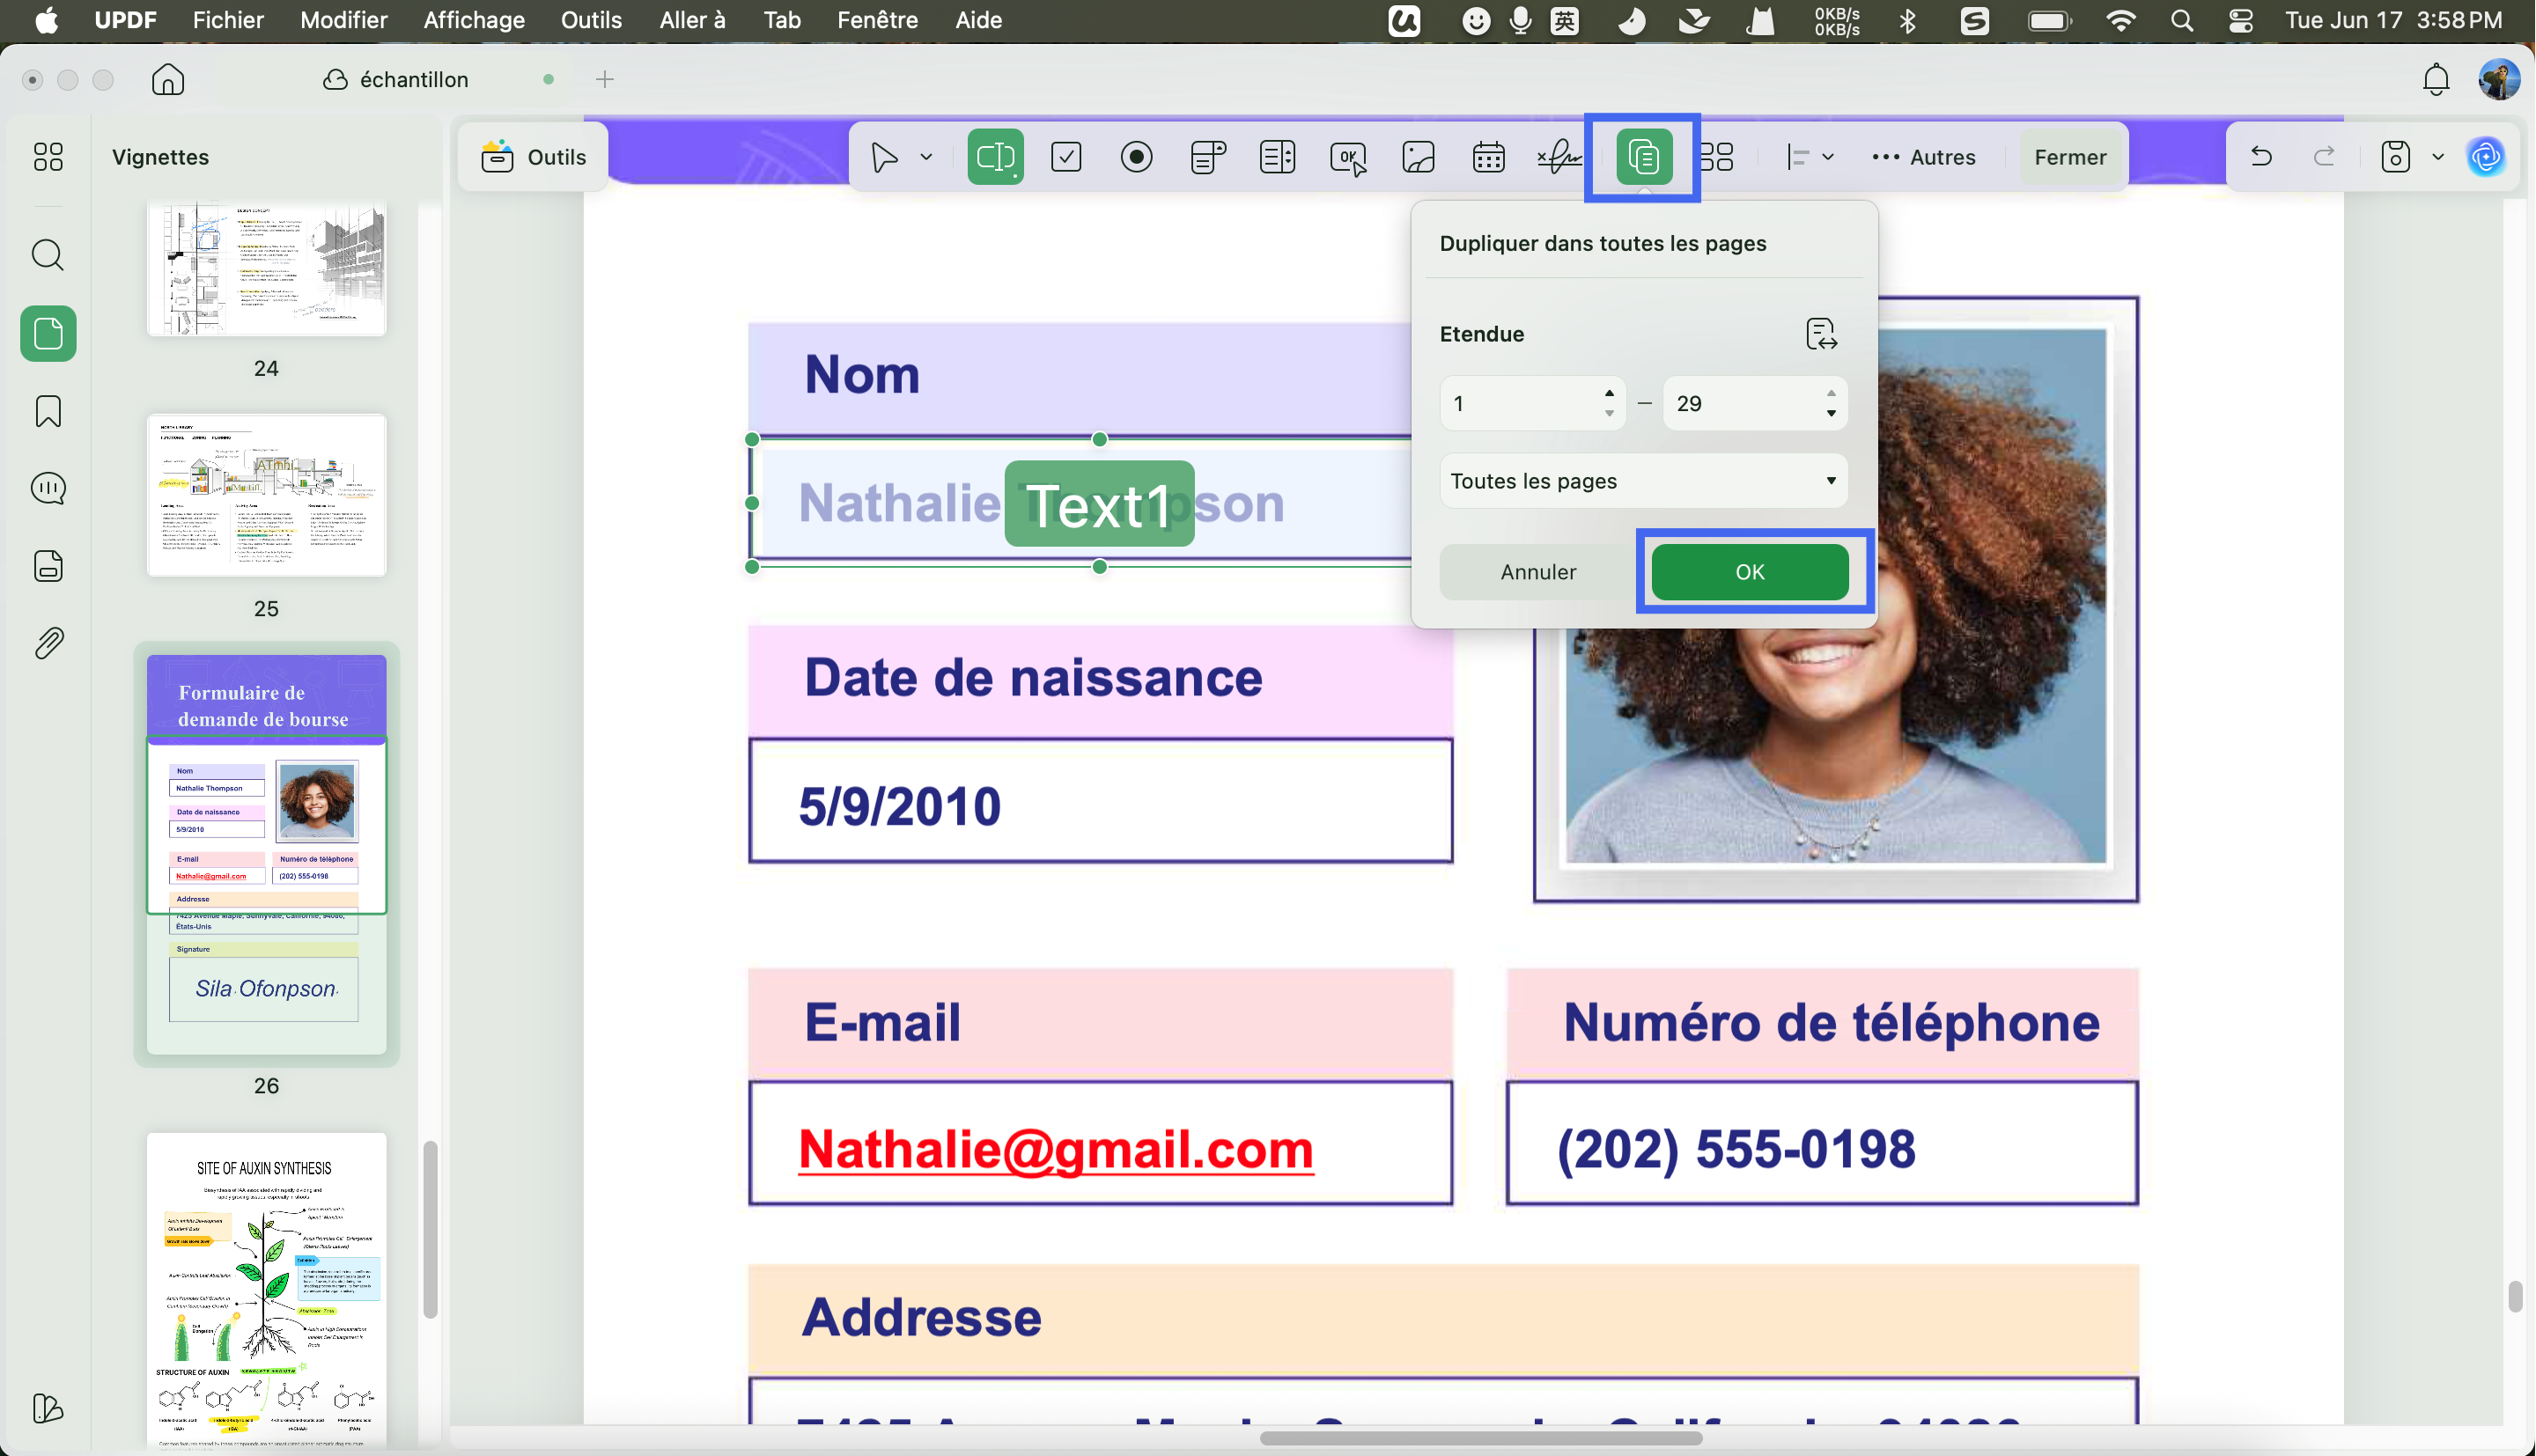Open the attachments panel paperclip icon
Image resolution: width=2536 pixels, height=1456 pixels.
pos(48,643)
